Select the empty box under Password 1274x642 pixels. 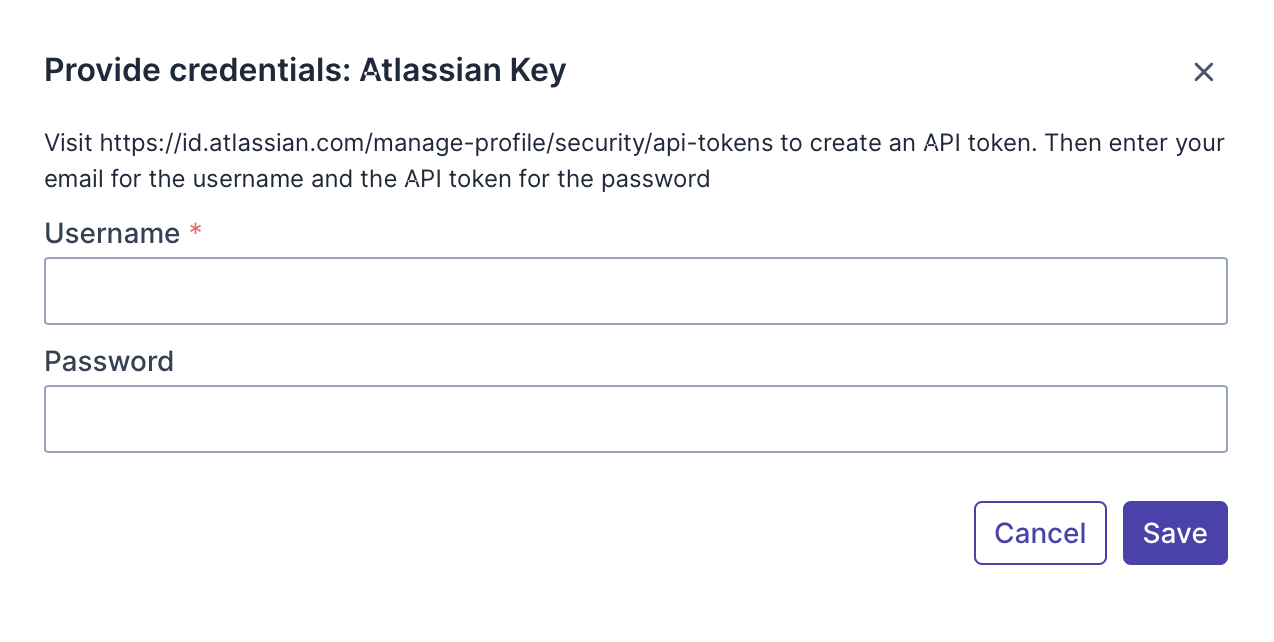click(x=635, y=419)
